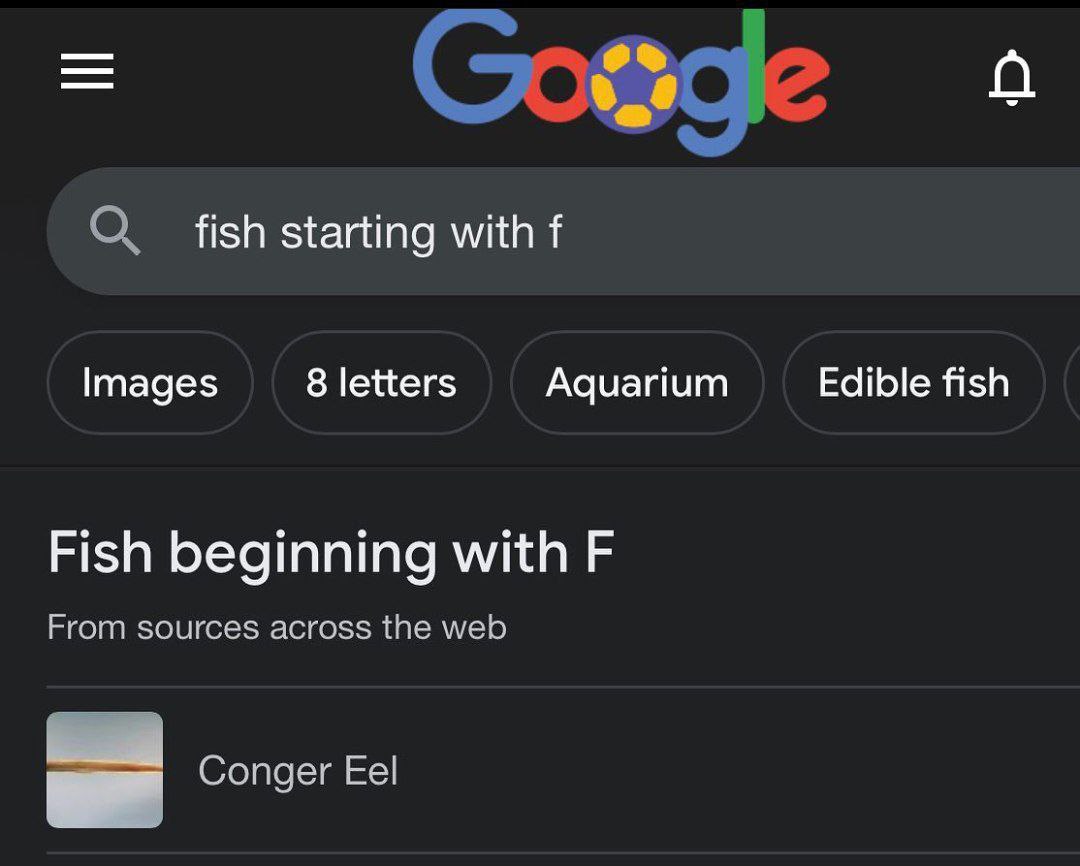
Task: Switch to the Images filter
Action: (150, 383)
